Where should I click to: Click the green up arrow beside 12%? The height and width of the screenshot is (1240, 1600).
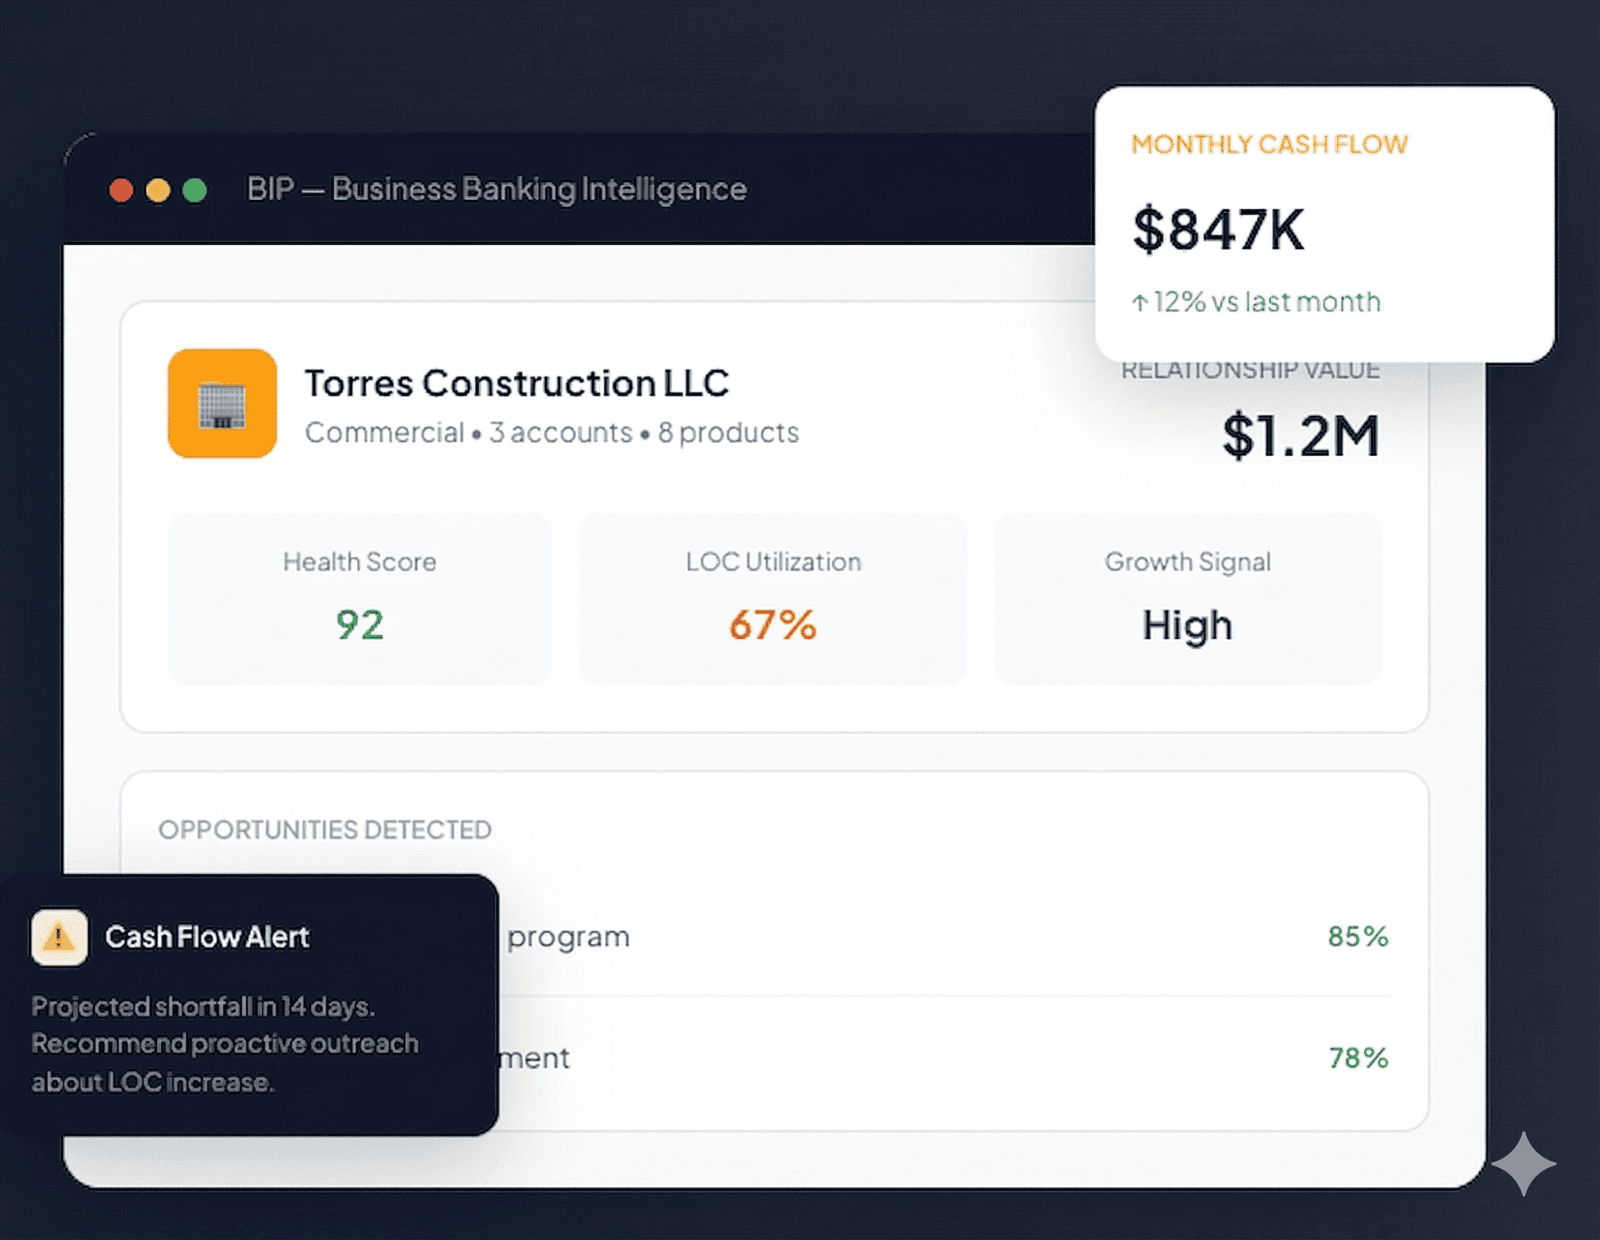pyautogui.click(x=1139, y=302)
